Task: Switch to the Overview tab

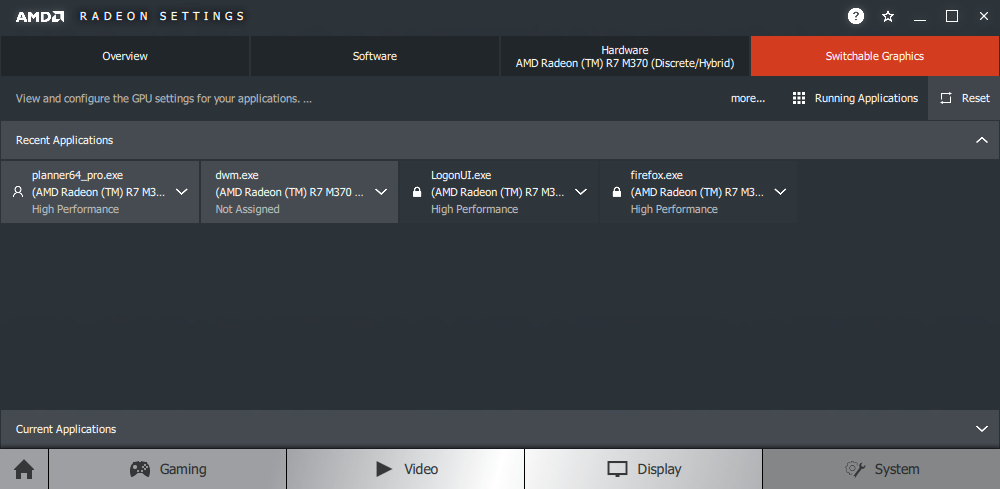Action: click(x=125, y=56)
